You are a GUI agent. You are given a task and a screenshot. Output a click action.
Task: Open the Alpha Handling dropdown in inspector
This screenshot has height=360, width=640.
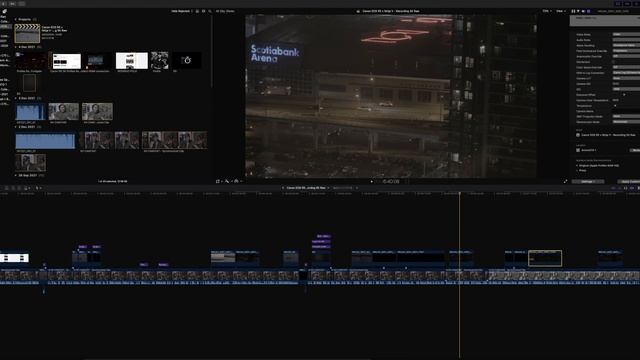tap(626, 45)
